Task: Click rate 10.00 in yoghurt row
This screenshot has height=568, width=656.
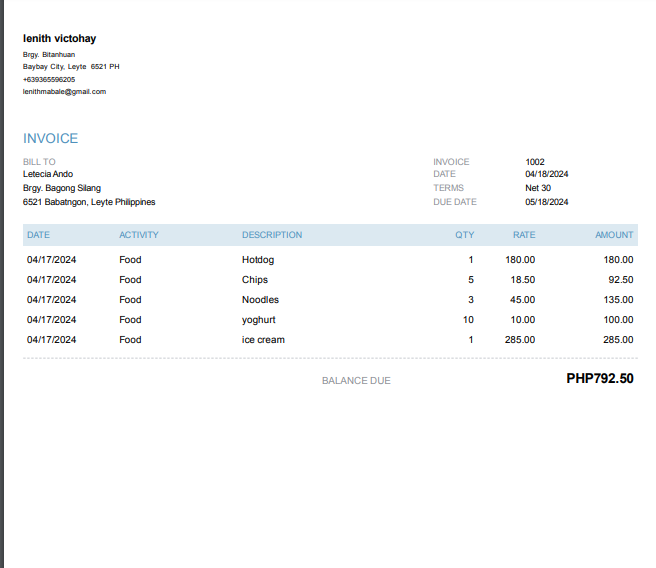Action: point(523,320)
